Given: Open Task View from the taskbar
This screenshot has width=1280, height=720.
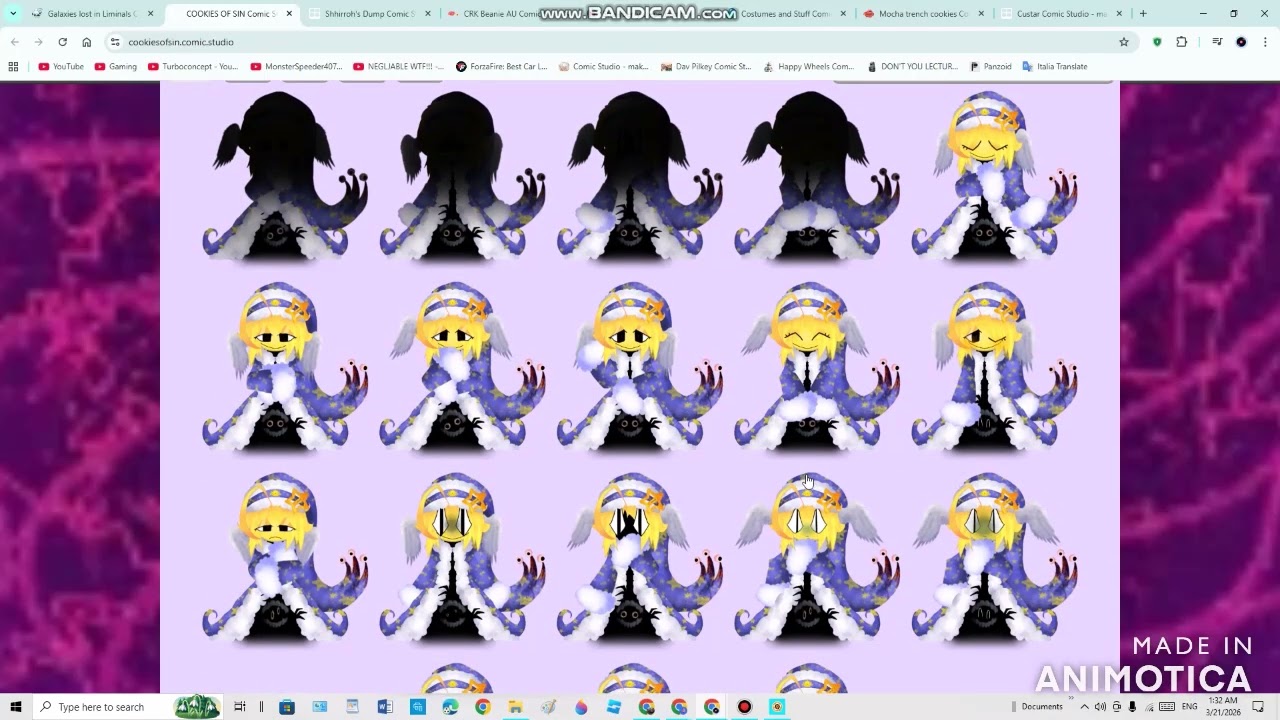Looking at the screenshot, I should pos(240,707).
